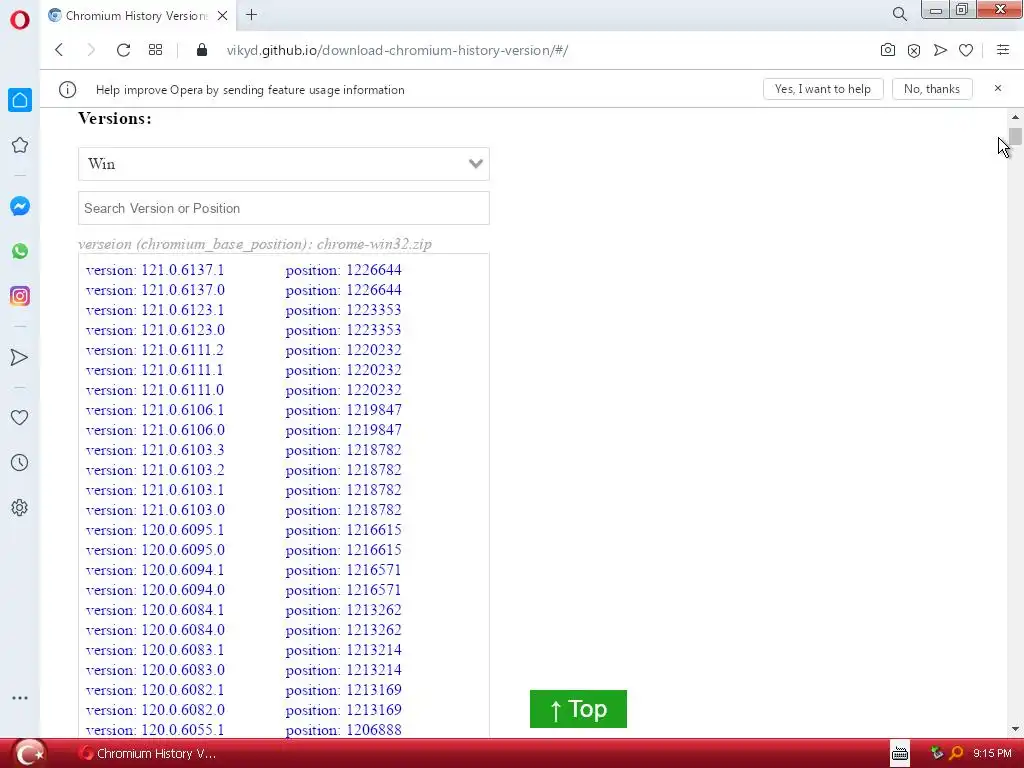Click the ad blocker shield icon
The height and width of the screenshot is (768, 1024).
point(914,50)
